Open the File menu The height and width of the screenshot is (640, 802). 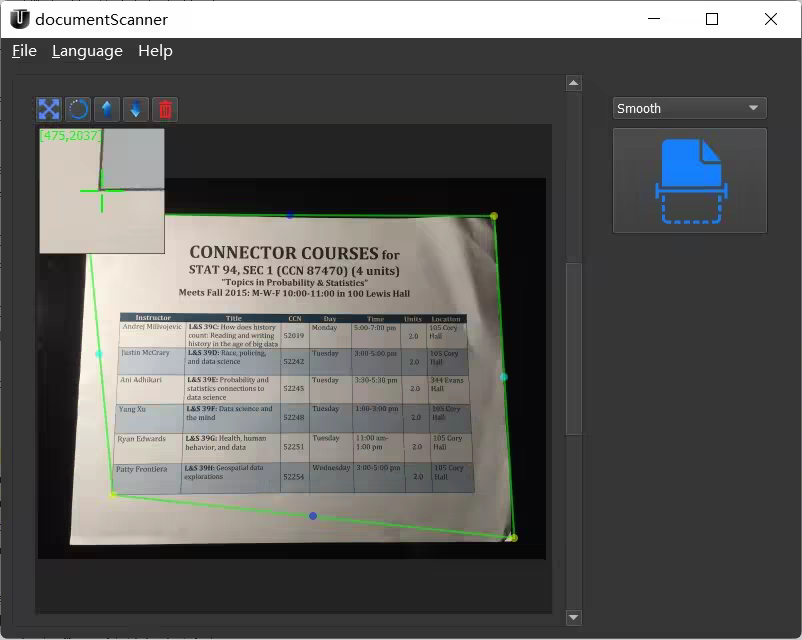[x=24, y=51]
